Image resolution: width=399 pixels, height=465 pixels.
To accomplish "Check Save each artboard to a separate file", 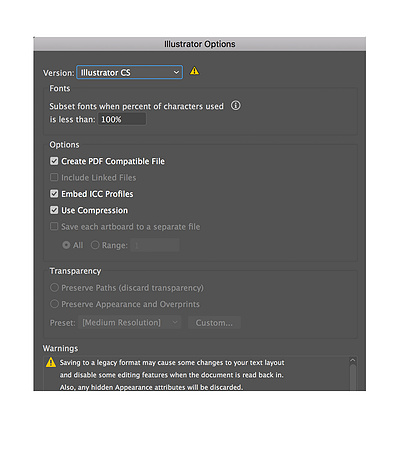I will pos(54,227).
